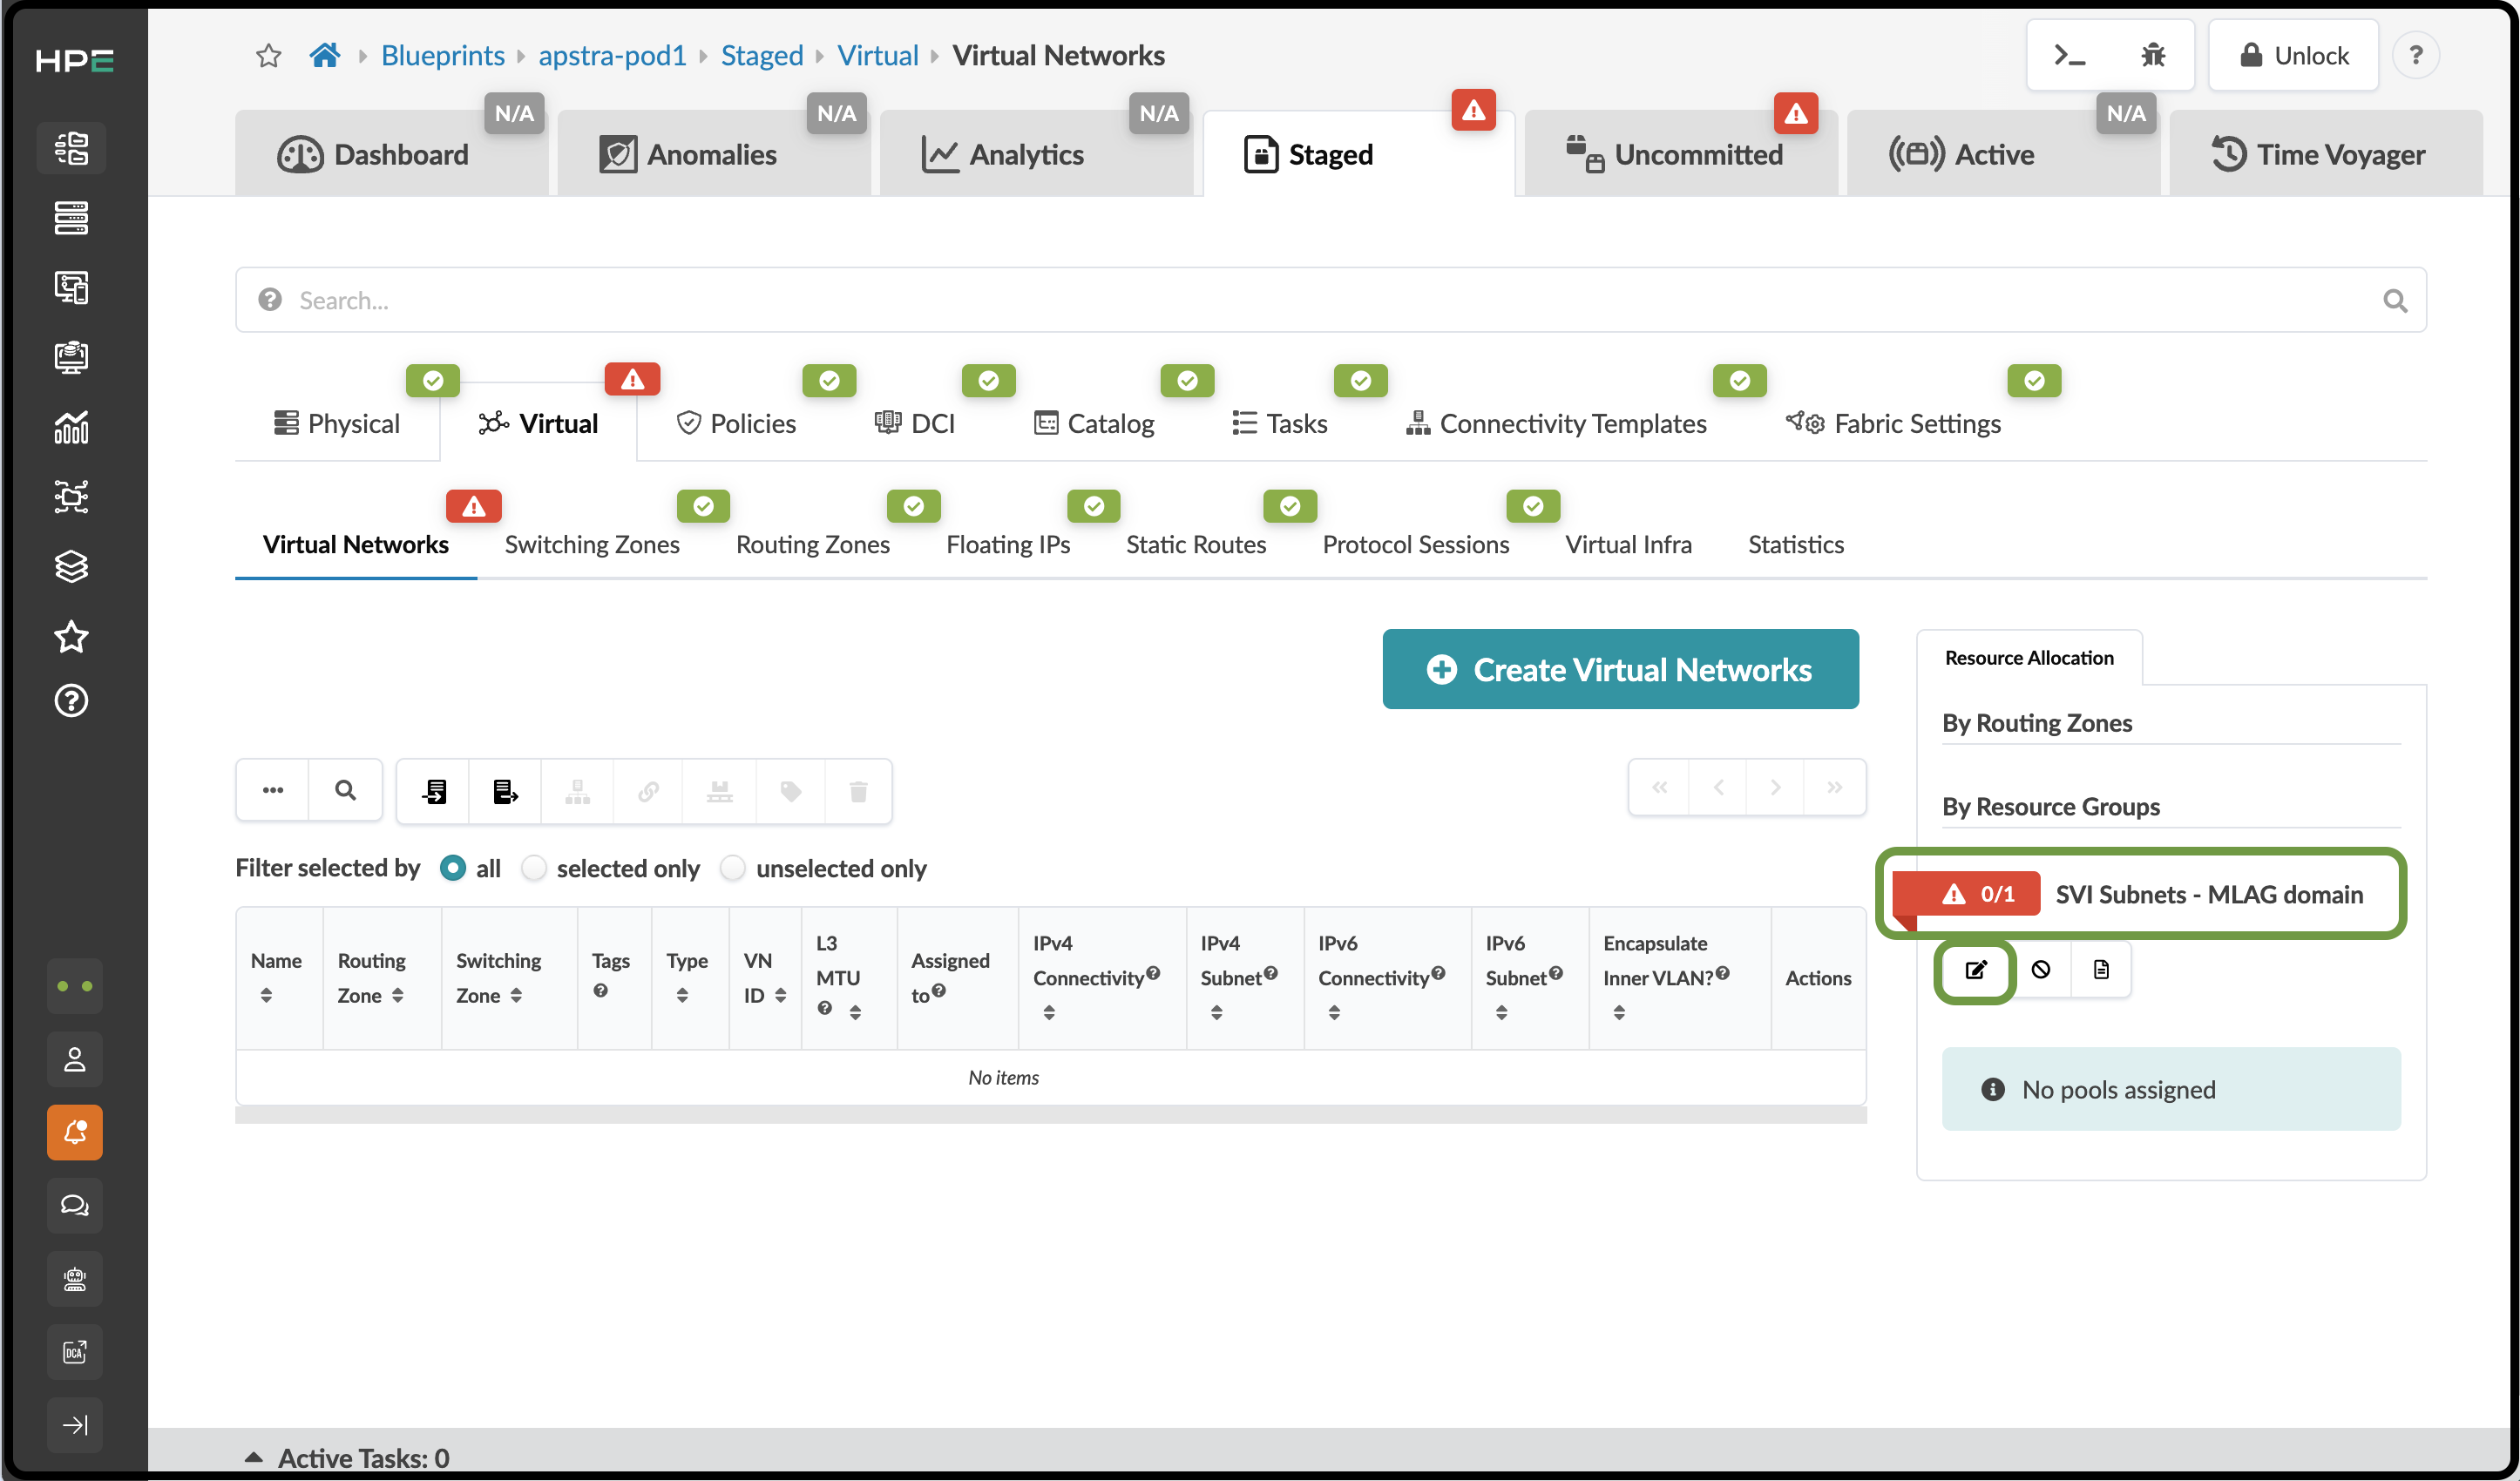Edit SVI Subnets pool assignment icon
Viewport: 2520px width, 1481px height.
pos(1976,969)
